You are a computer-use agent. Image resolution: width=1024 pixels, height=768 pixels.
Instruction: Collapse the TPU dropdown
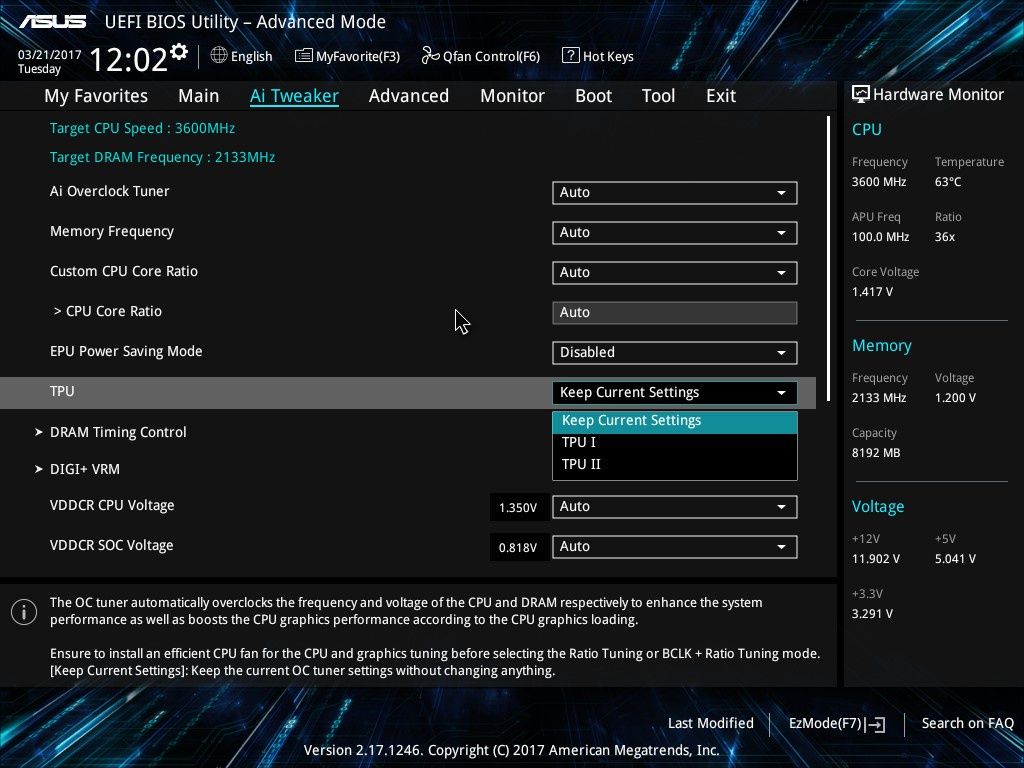(675, 392)
